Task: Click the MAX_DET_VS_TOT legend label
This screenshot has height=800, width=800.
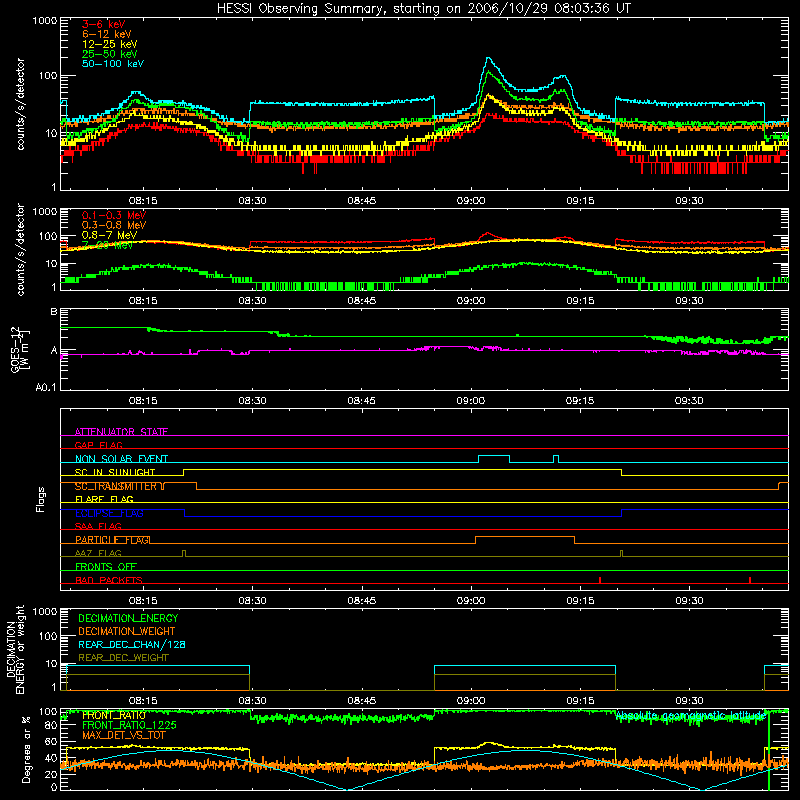Action: point(123,735)
